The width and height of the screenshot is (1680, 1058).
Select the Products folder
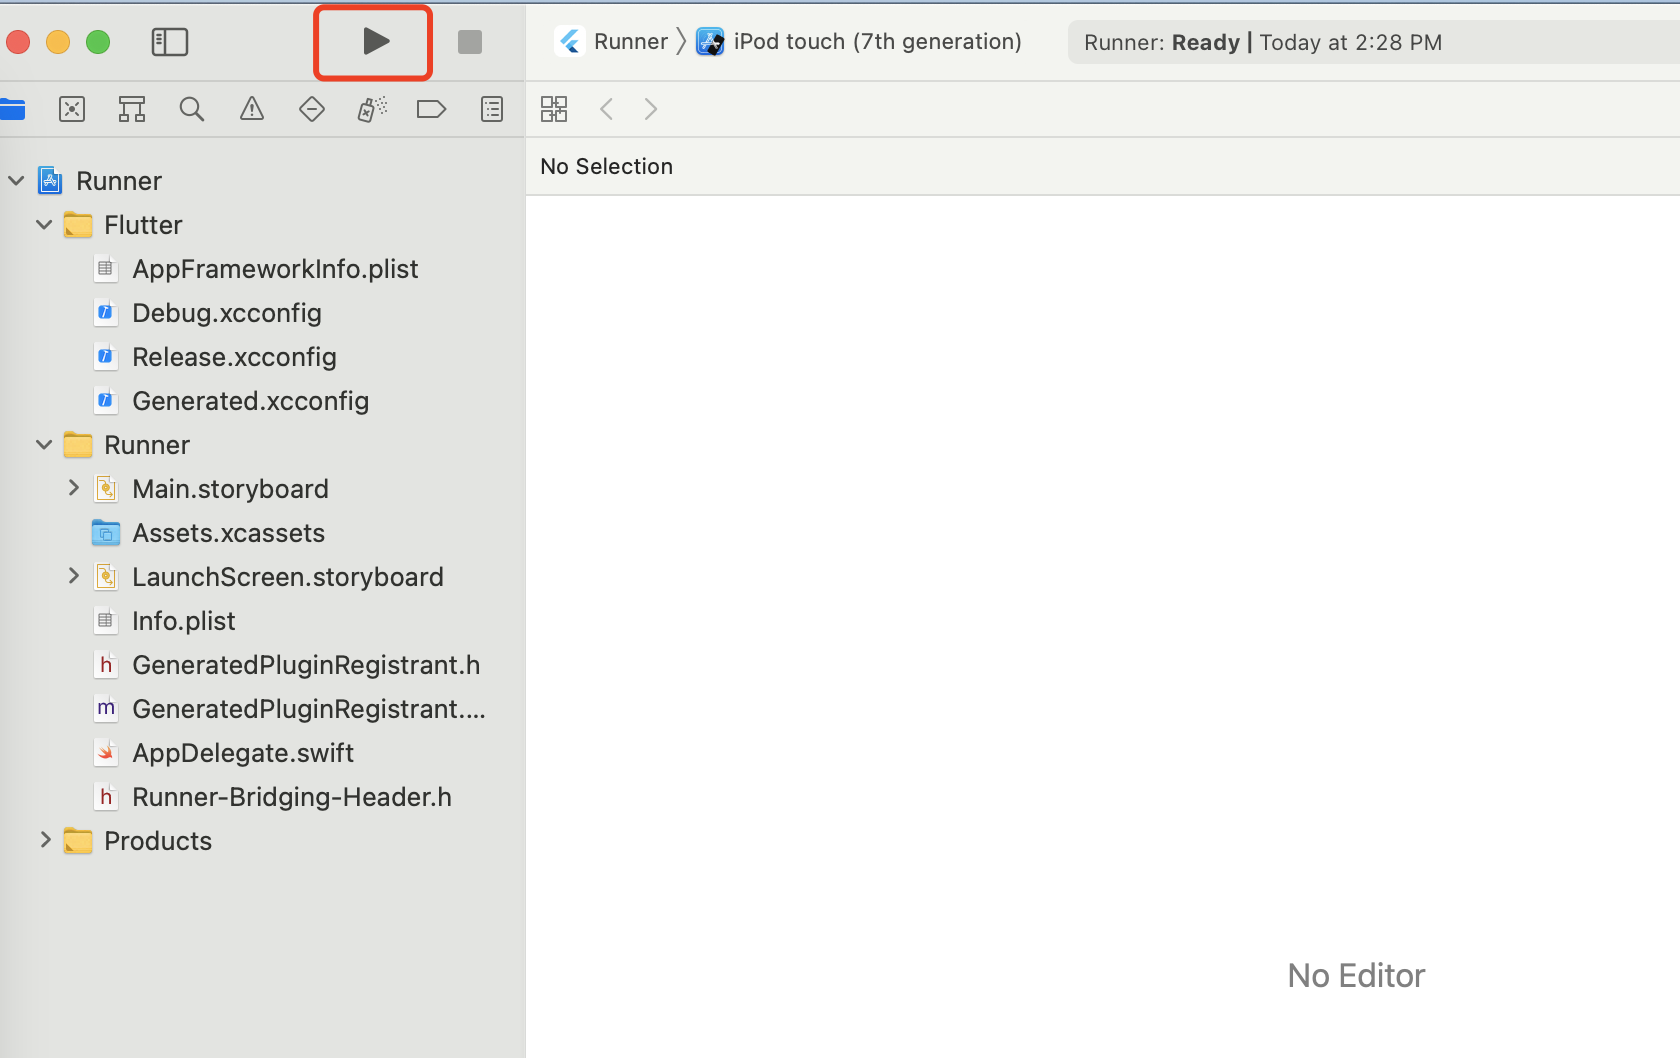coord(138,841)
